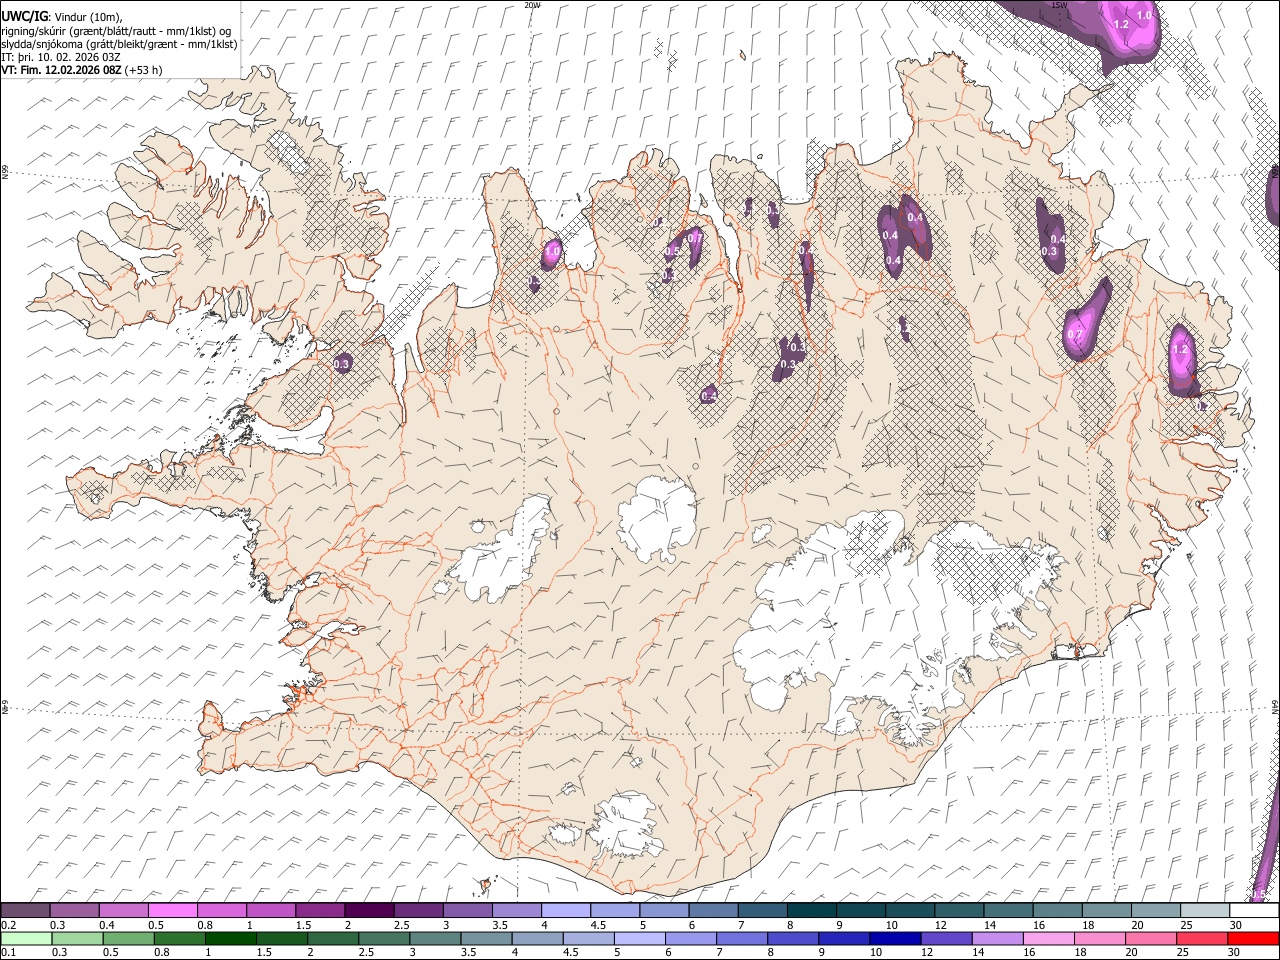The height and width of the screenshot is (960, 1280).
Task: Click the 'rigning/skúrir' legend description line
Action: click(x=116, y=31)
